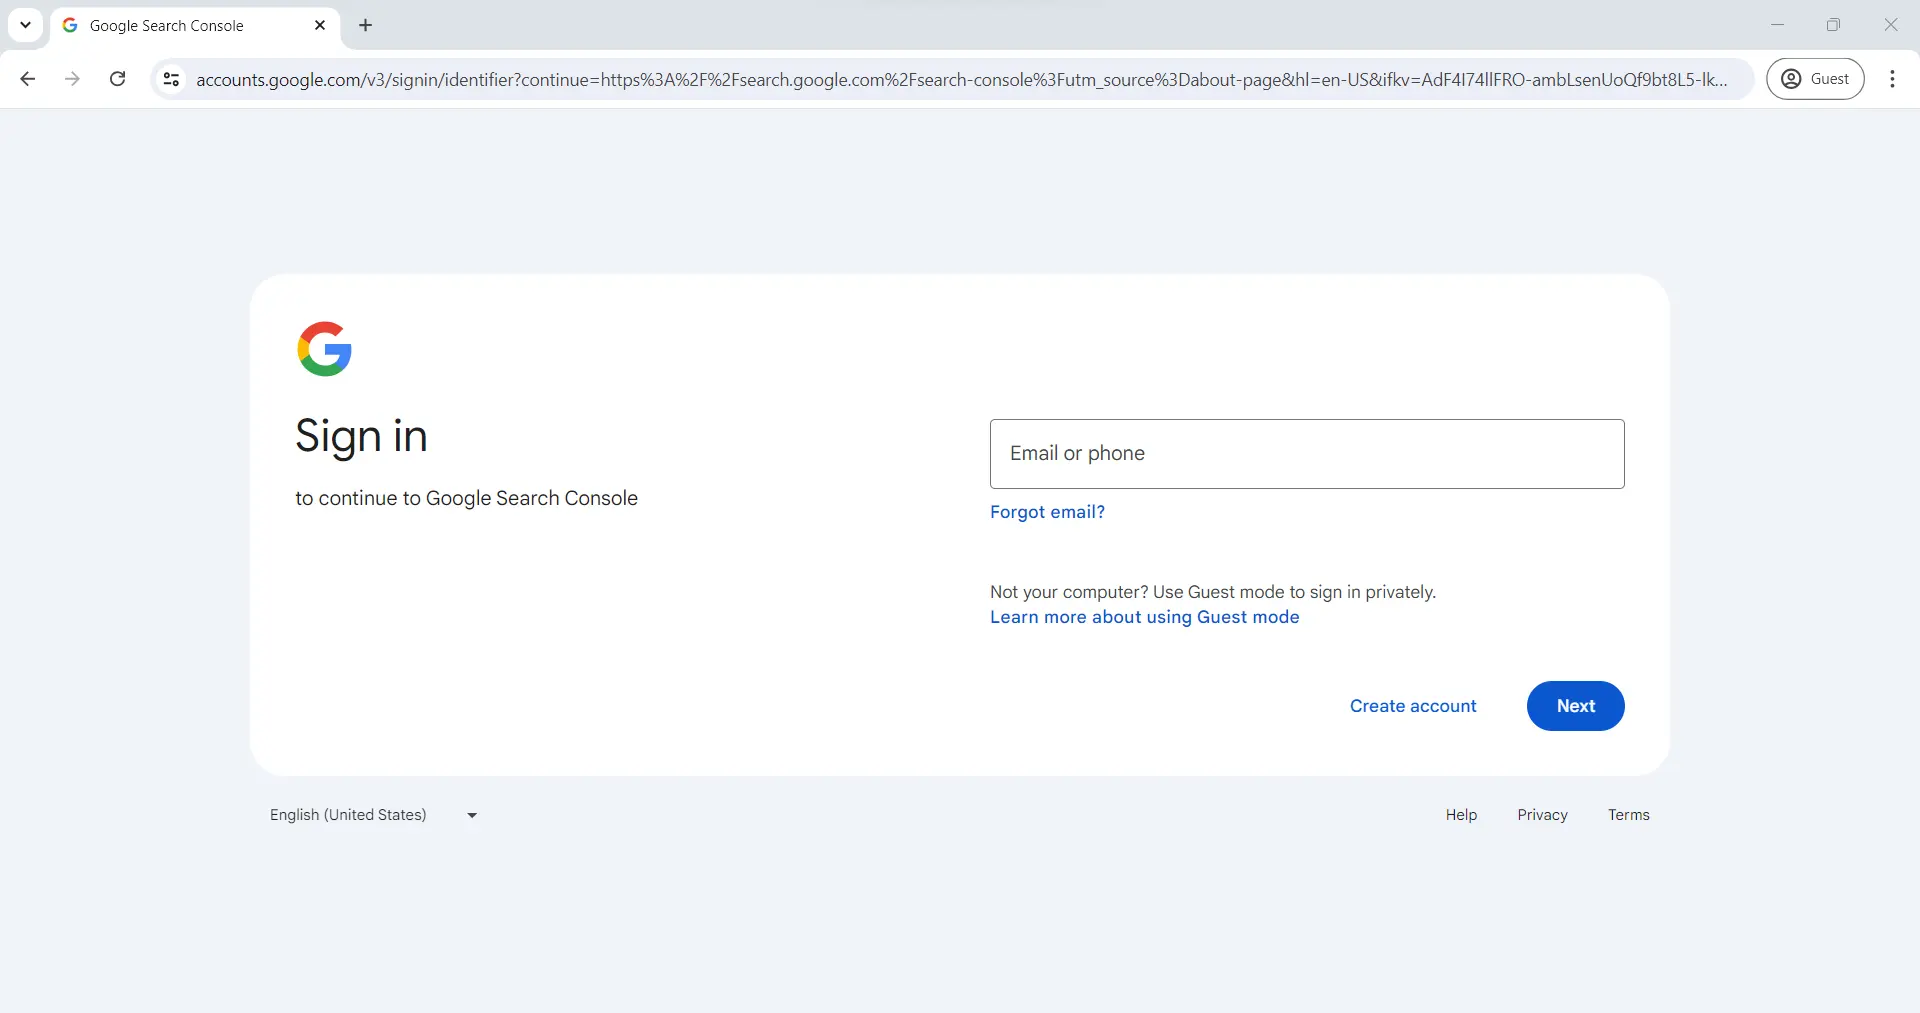Expand the English (United States) language dropdown
This screenshot has height=1013, width=1920.
tap(374, 815)
